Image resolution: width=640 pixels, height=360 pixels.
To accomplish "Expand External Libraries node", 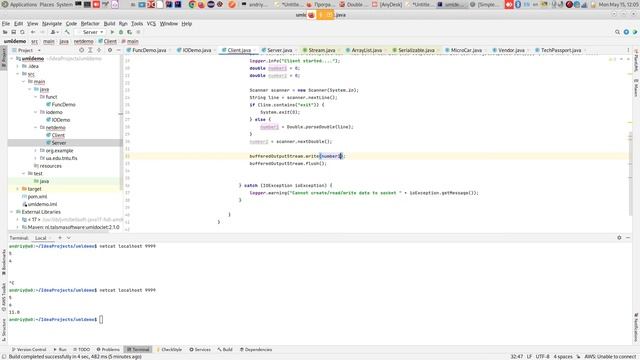I will [x=12, y=212].
